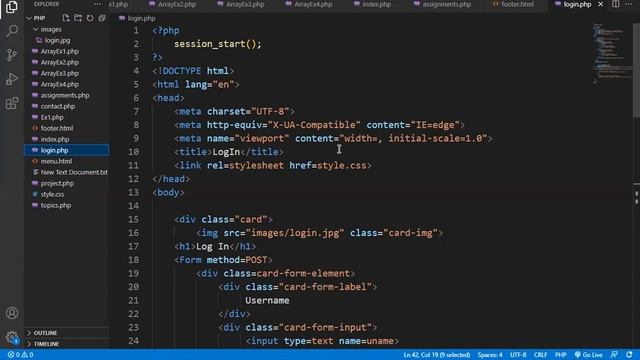
Task: Open the Source Control view
Action: (x=12, y=55)
